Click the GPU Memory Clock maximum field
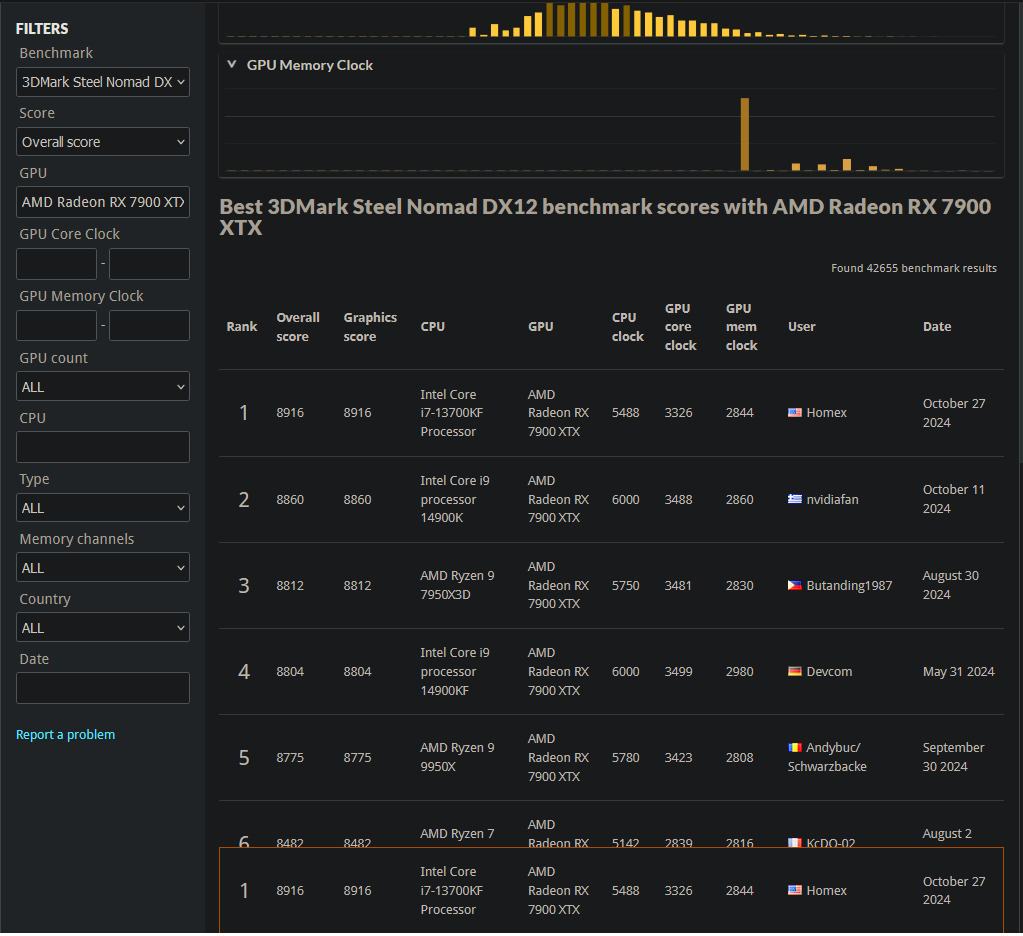Screen dimensions: 1023x936 (x=149, y=326)
